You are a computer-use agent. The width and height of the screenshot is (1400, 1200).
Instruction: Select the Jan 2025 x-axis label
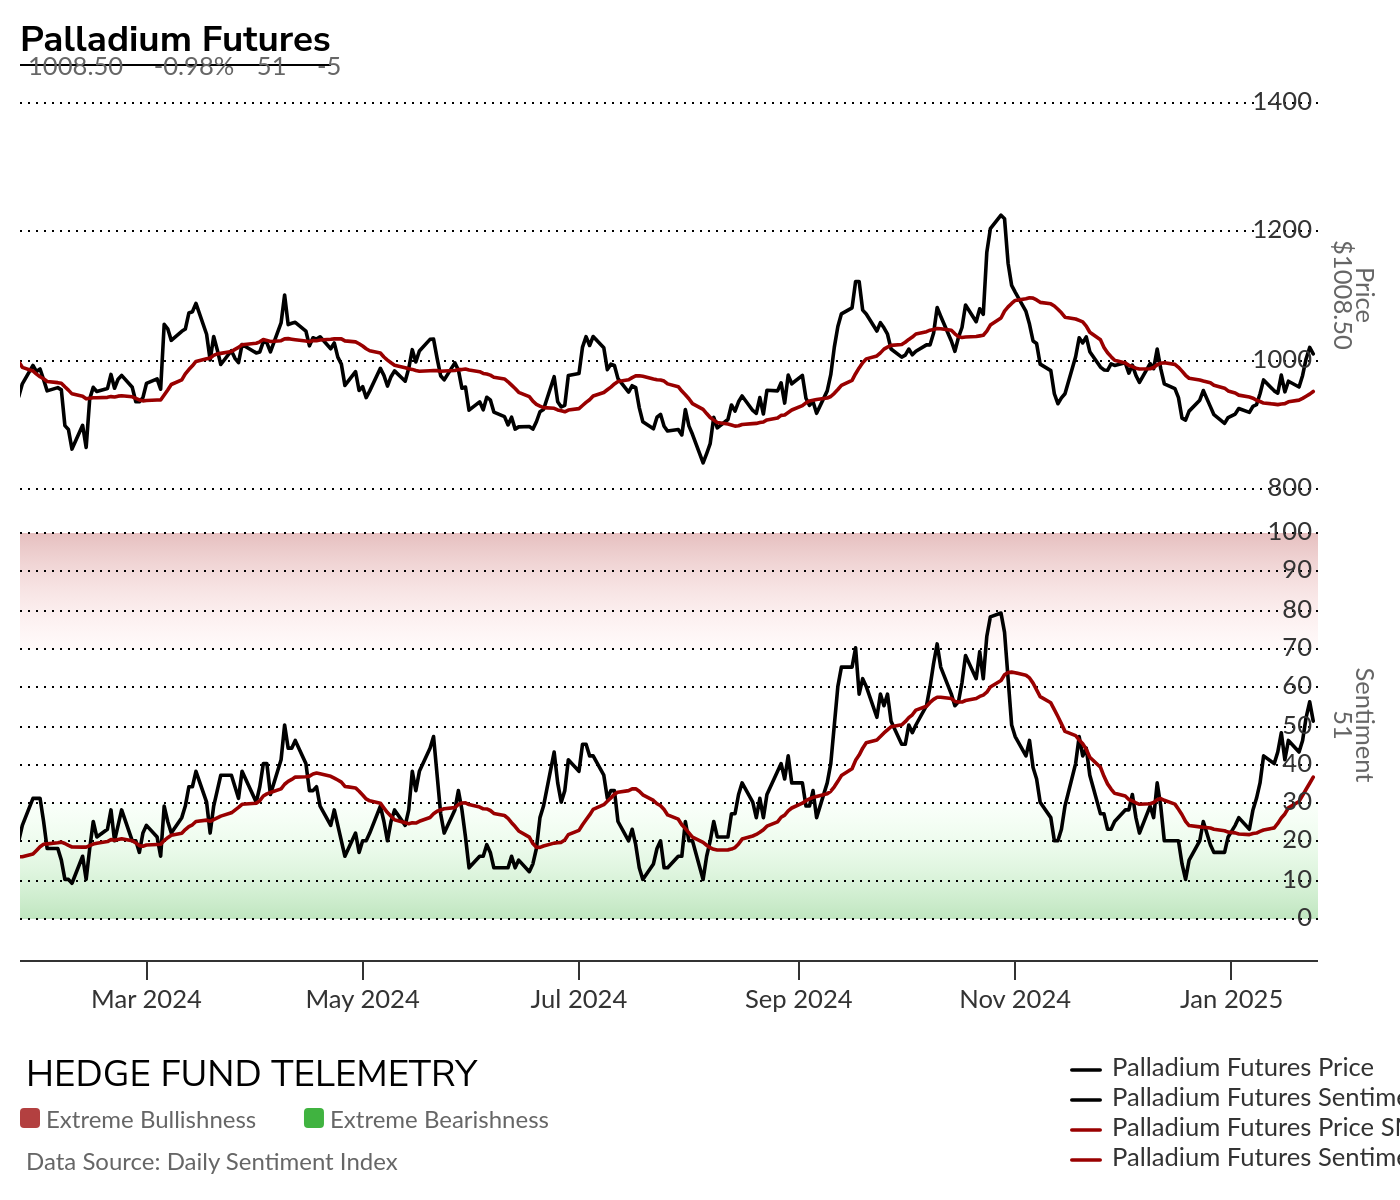coord(1231,999)
